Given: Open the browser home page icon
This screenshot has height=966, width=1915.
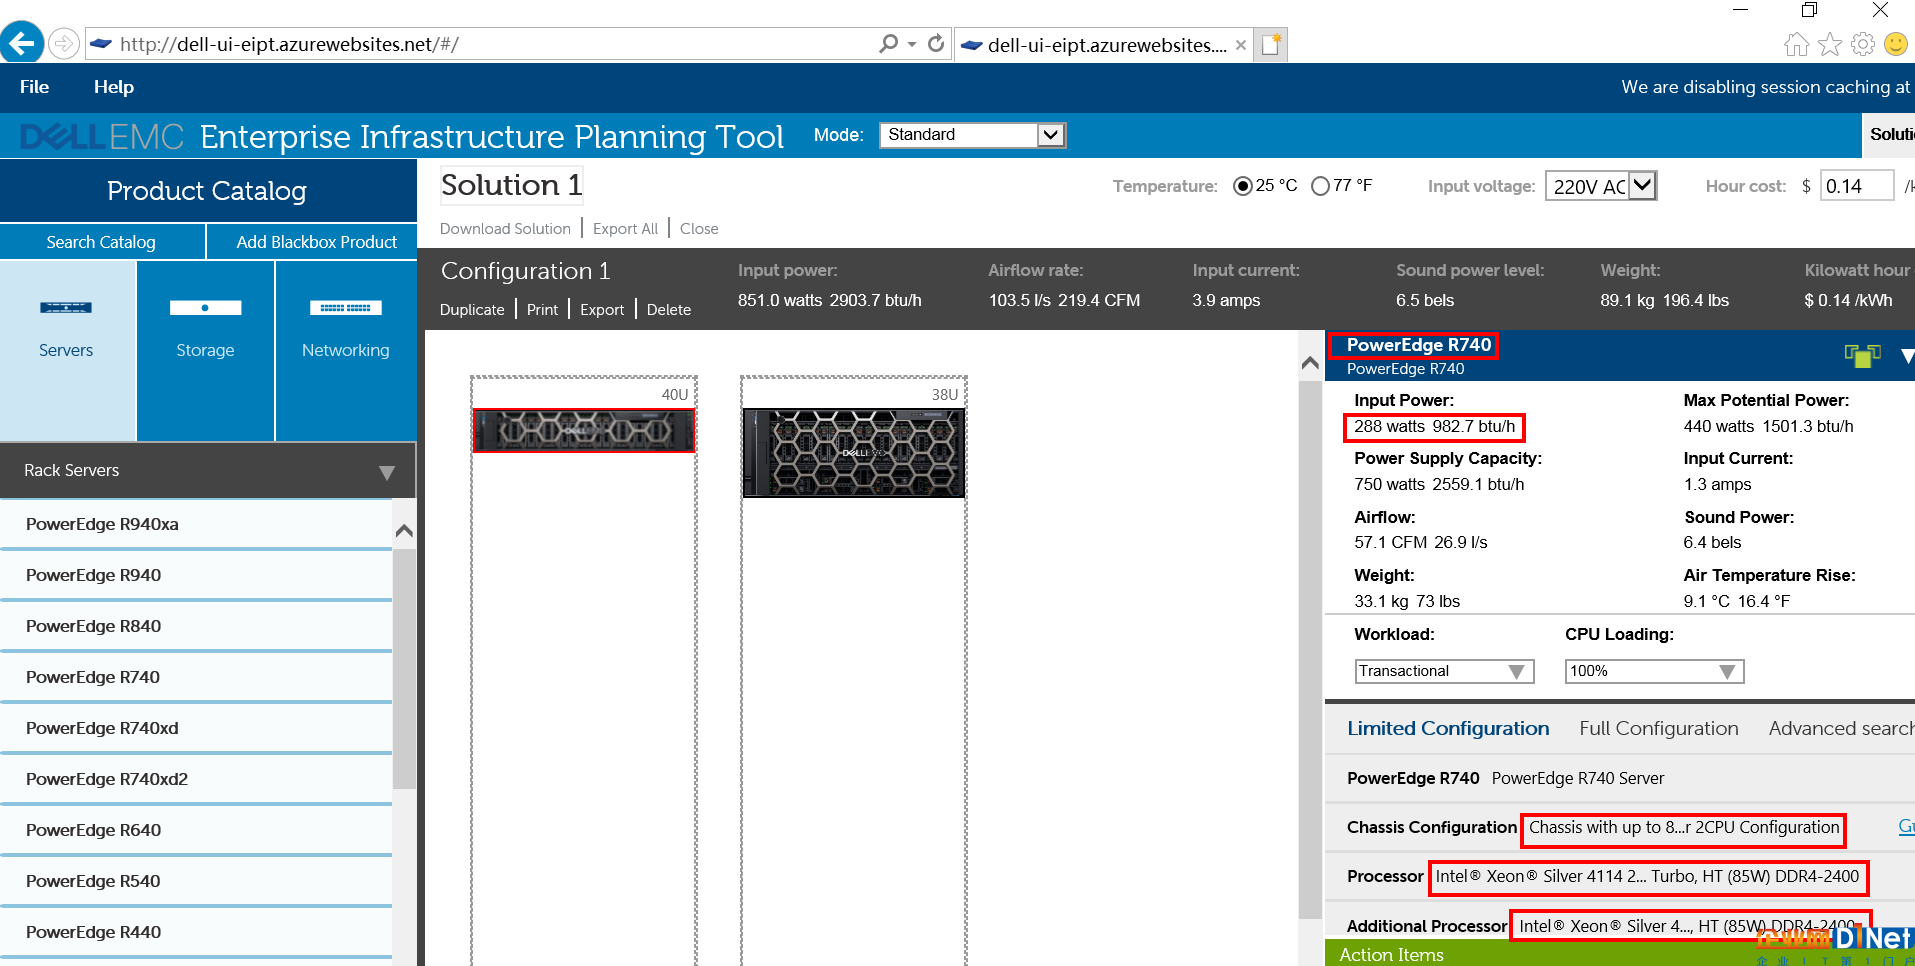Looking at the screenshot, I should coord(1796,44).
